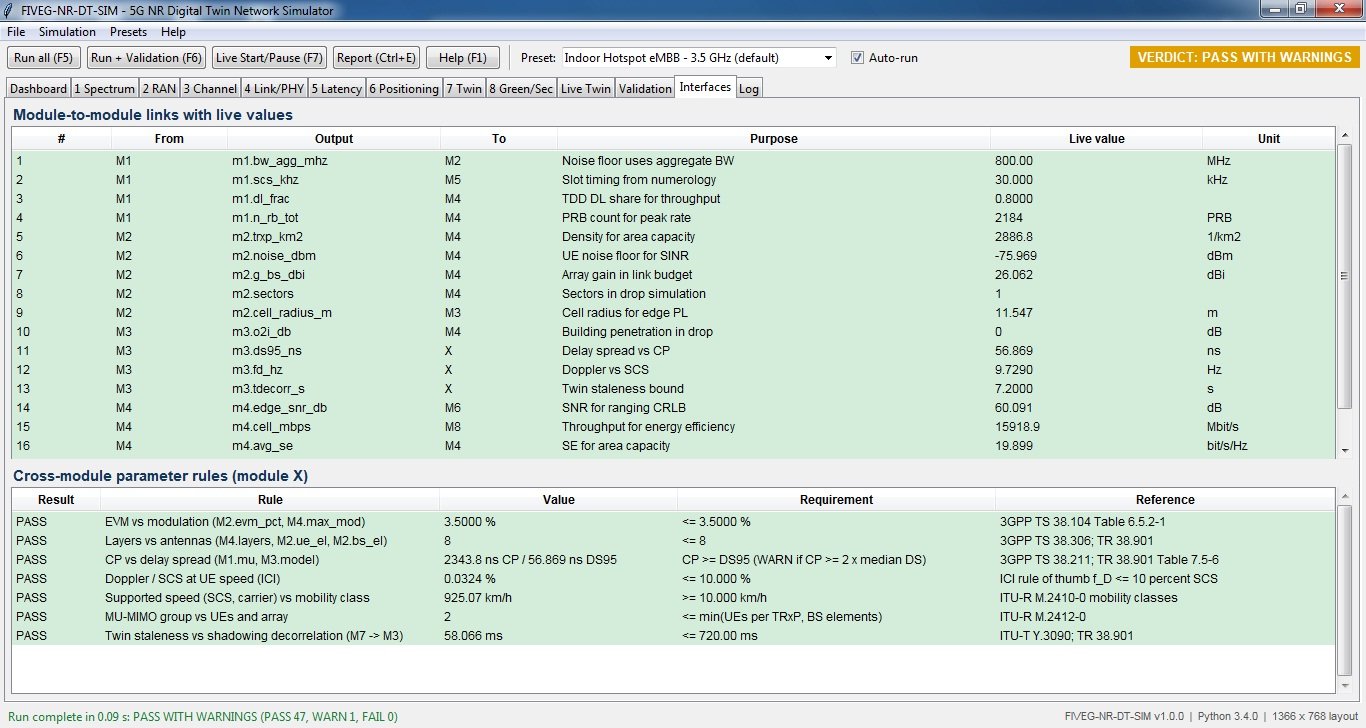Click the 'Run complete' status bar message

(x=202, y=716)
